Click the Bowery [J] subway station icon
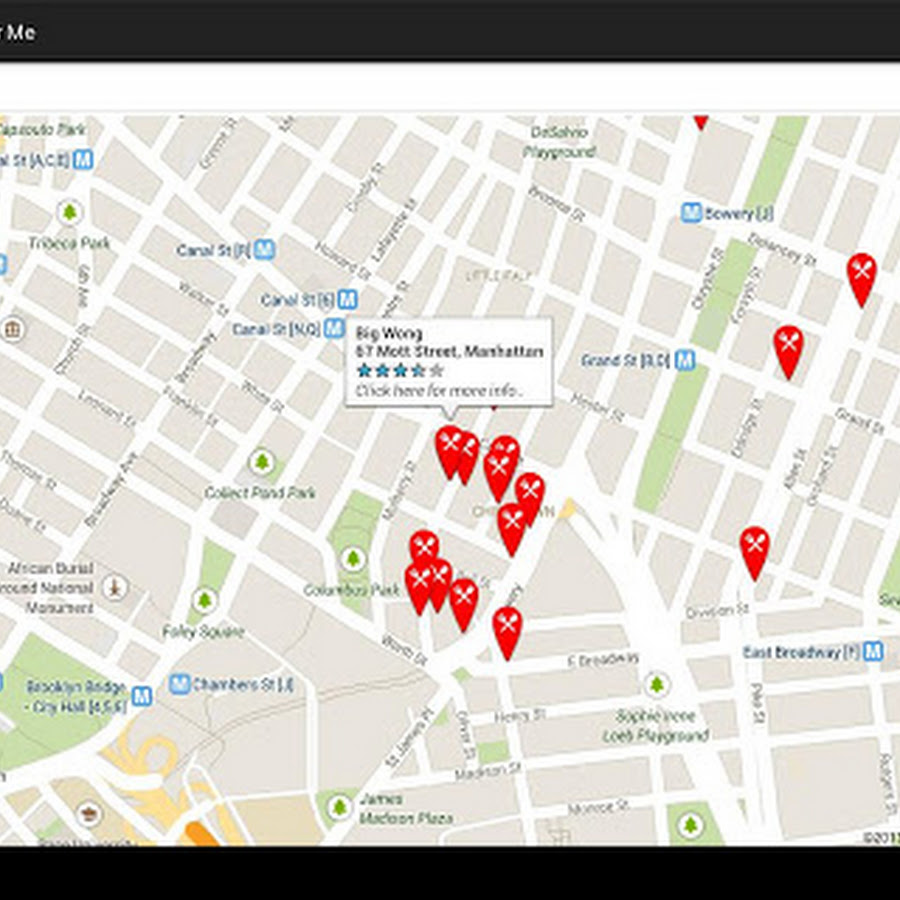900x900 pixels. point(691,213)
